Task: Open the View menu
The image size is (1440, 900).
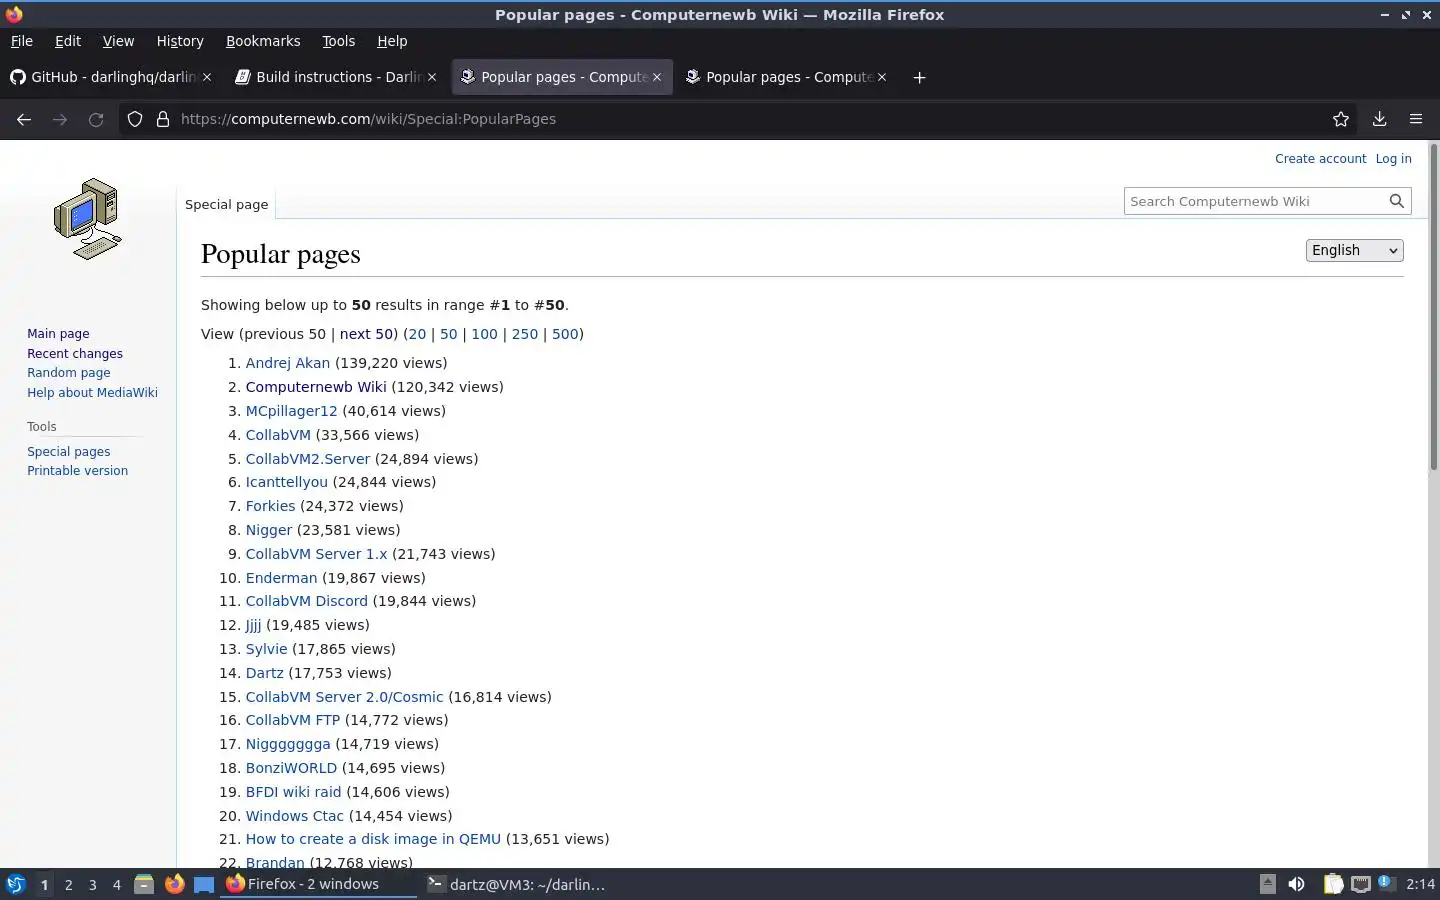Action: (x=118, y=41)
